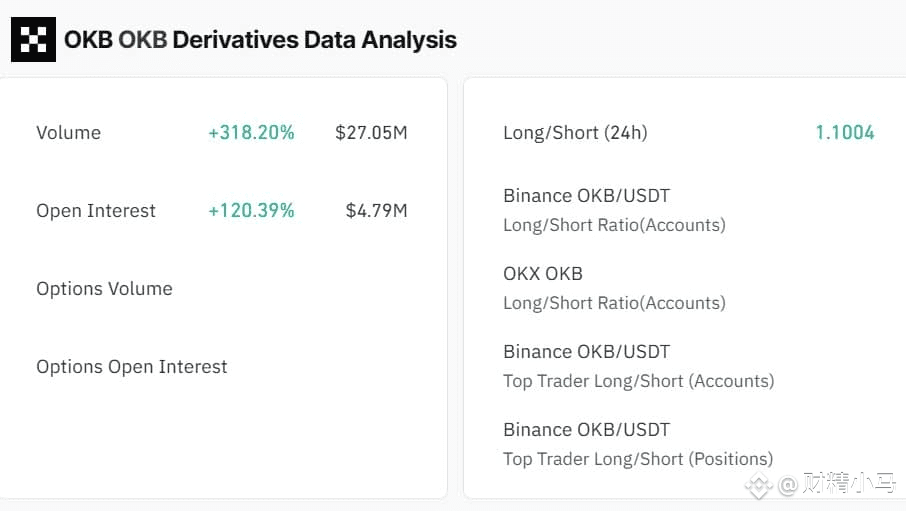Viewport: 906px width, 511px height.
Task: Click the Top Trader Long/Short (Positions) subtitle
Action: (638, 459)
